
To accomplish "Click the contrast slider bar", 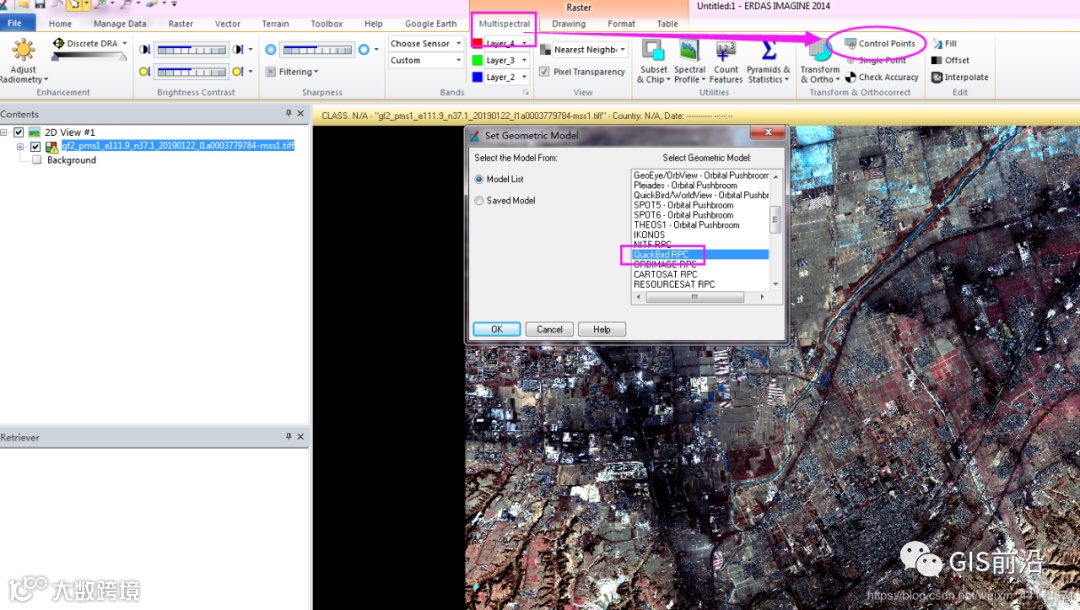I will (191, 50).
